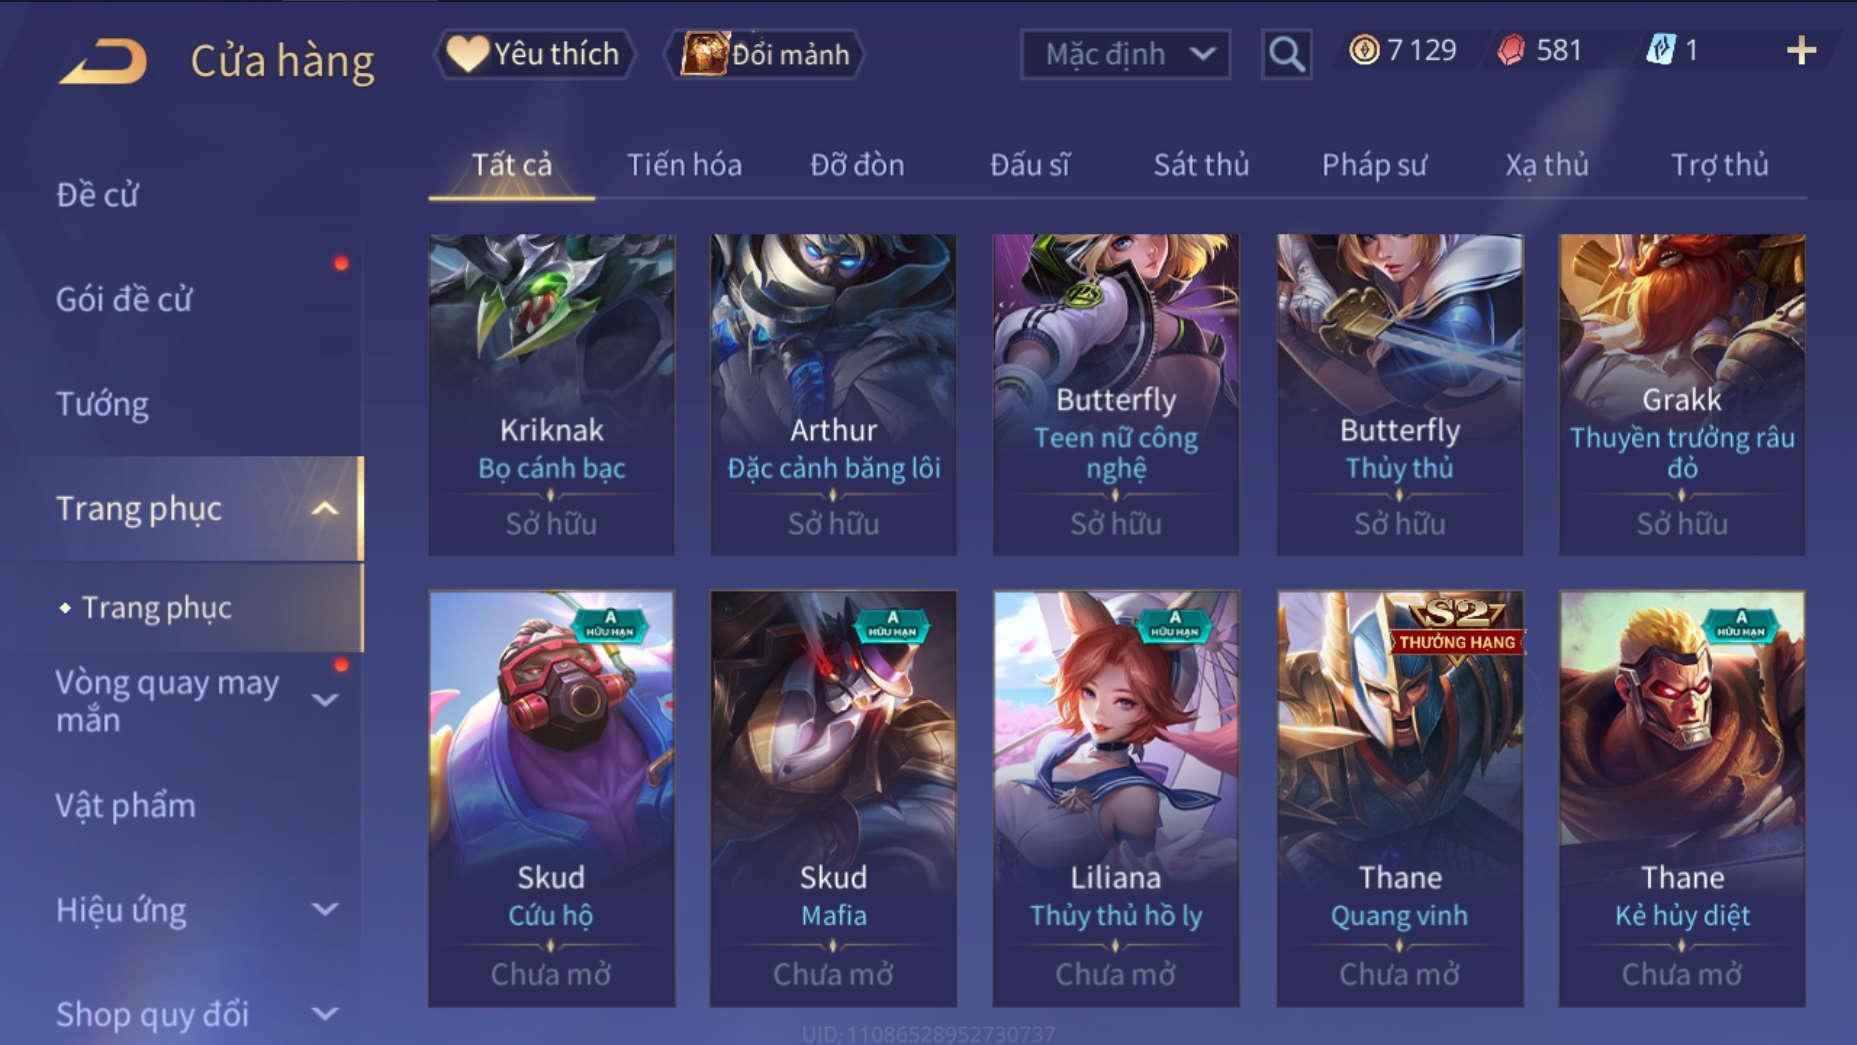
Task: Expand Vòng quay may mắn section
Action: point(324,700)
